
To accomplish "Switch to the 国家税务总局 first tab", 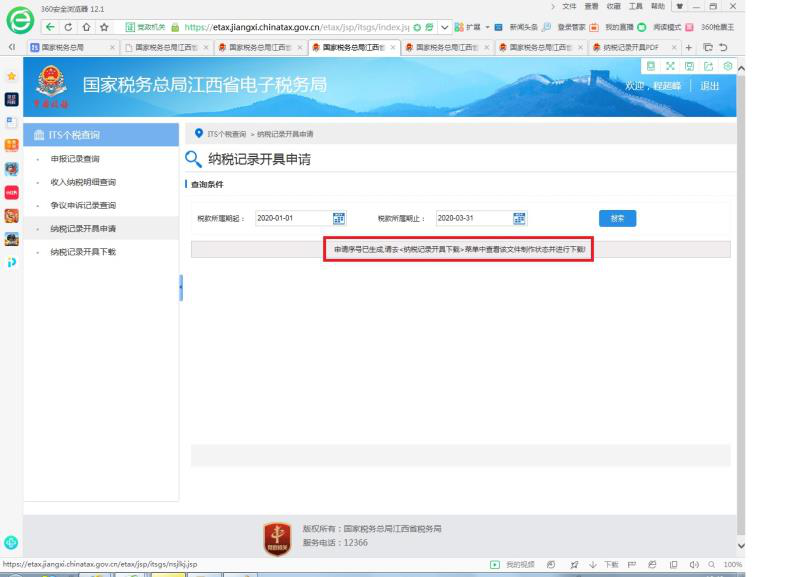I will coord(71,47).
